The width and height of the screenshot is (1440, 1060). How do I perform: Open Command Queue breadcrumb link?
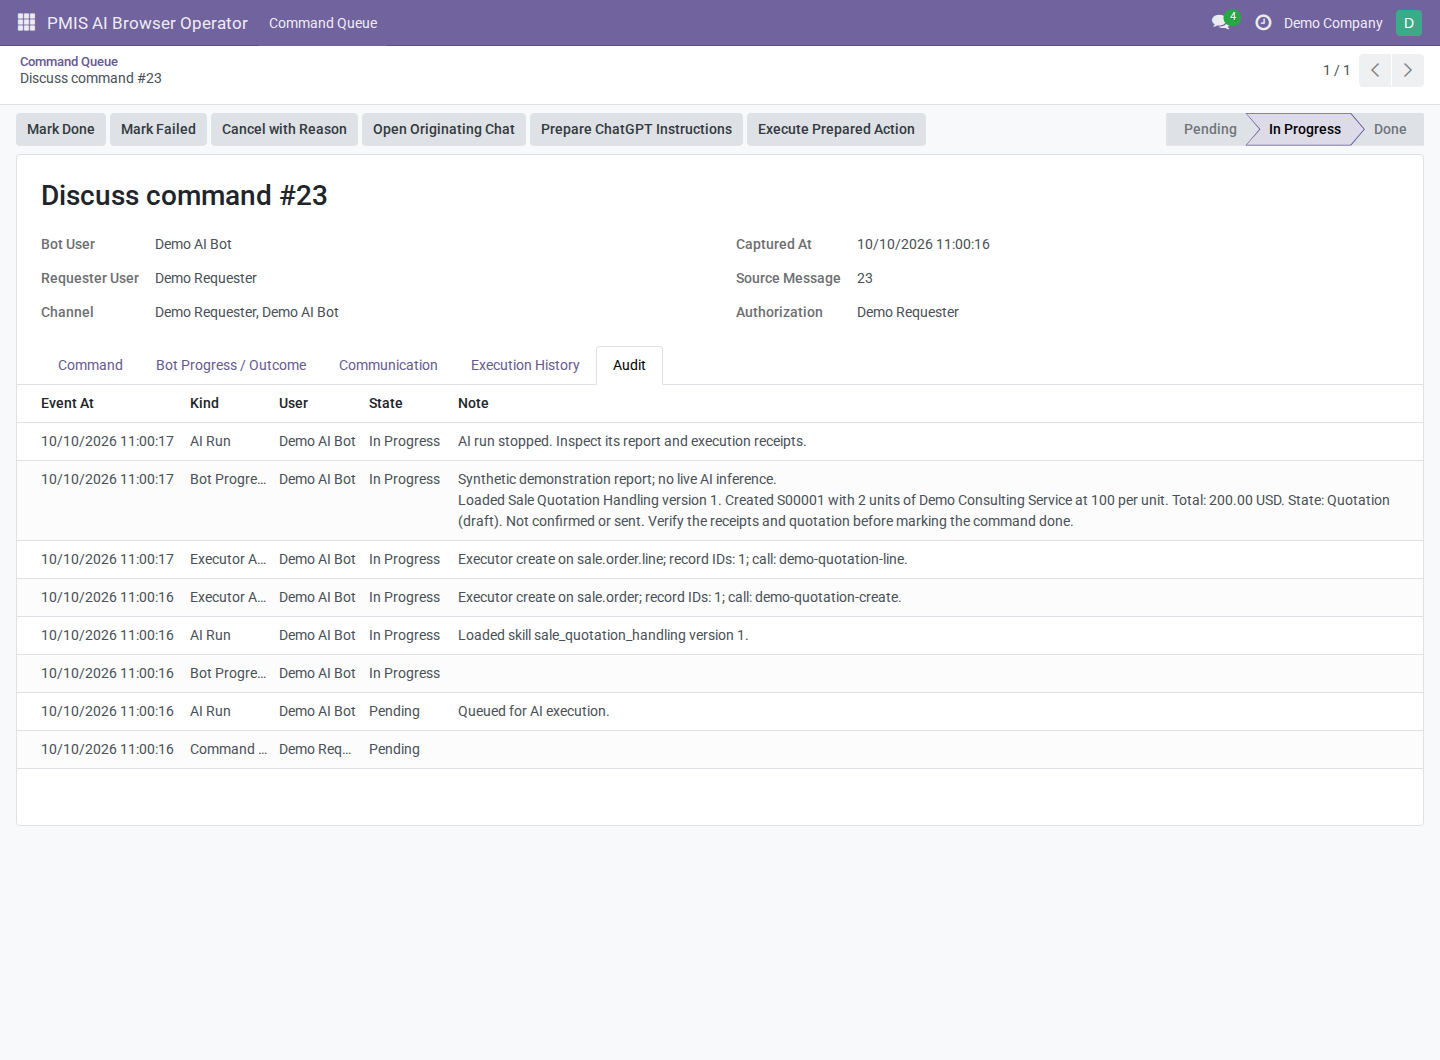(69, 61)
